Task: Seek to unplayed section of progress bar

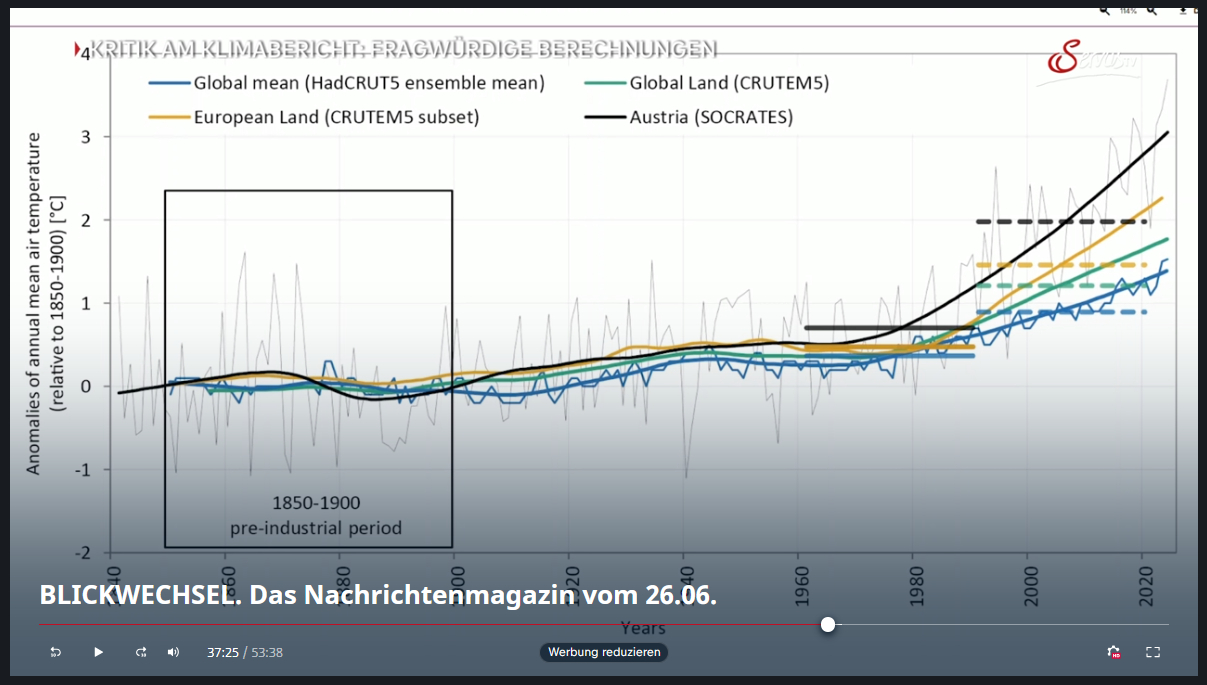Action: (x=1000, y=624)
